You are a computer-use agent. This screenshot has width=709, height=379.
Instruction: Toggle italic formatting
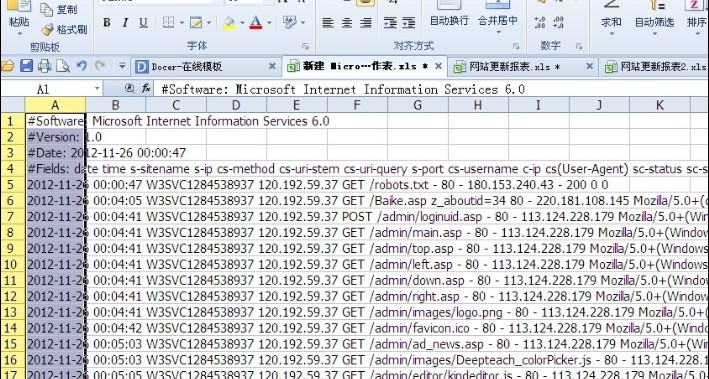125,23
